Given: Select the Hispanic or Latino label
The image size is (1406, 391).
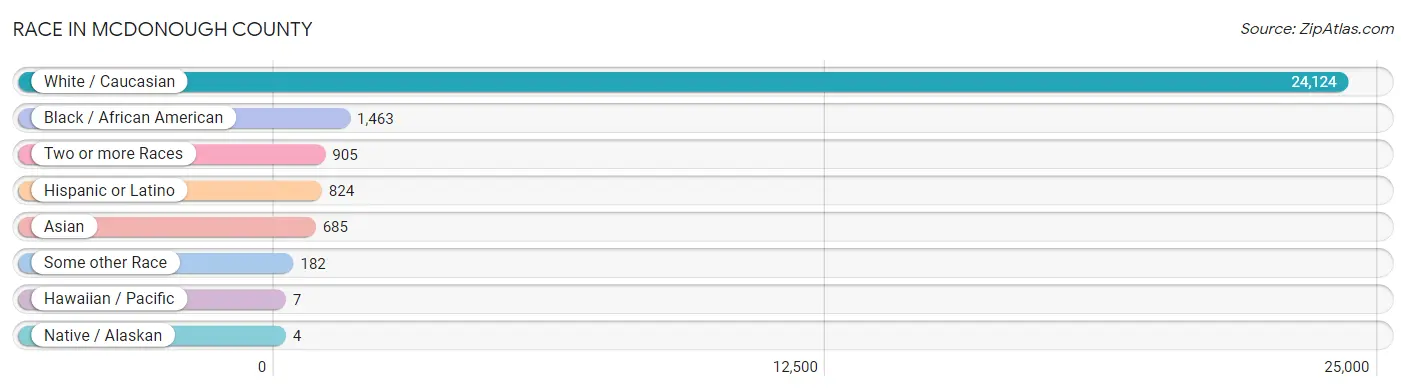Looking at the screenshot, I should pos(109,190).
